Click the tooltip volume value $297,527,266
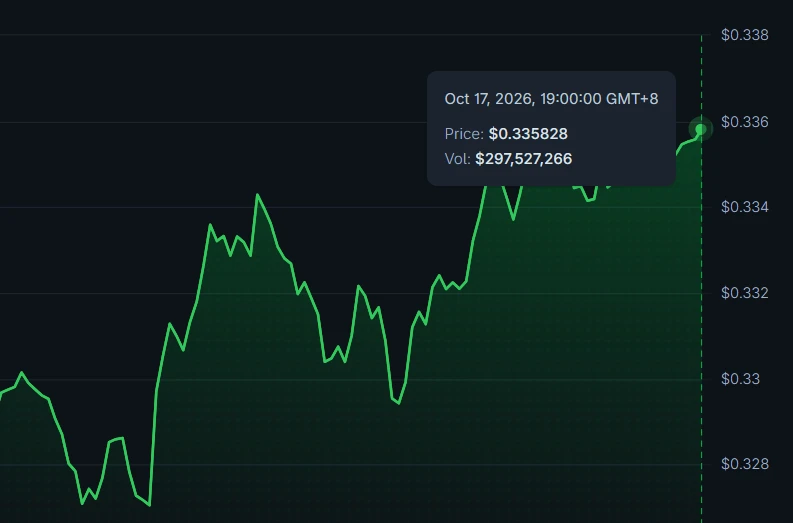 click(x=523, y=159)
